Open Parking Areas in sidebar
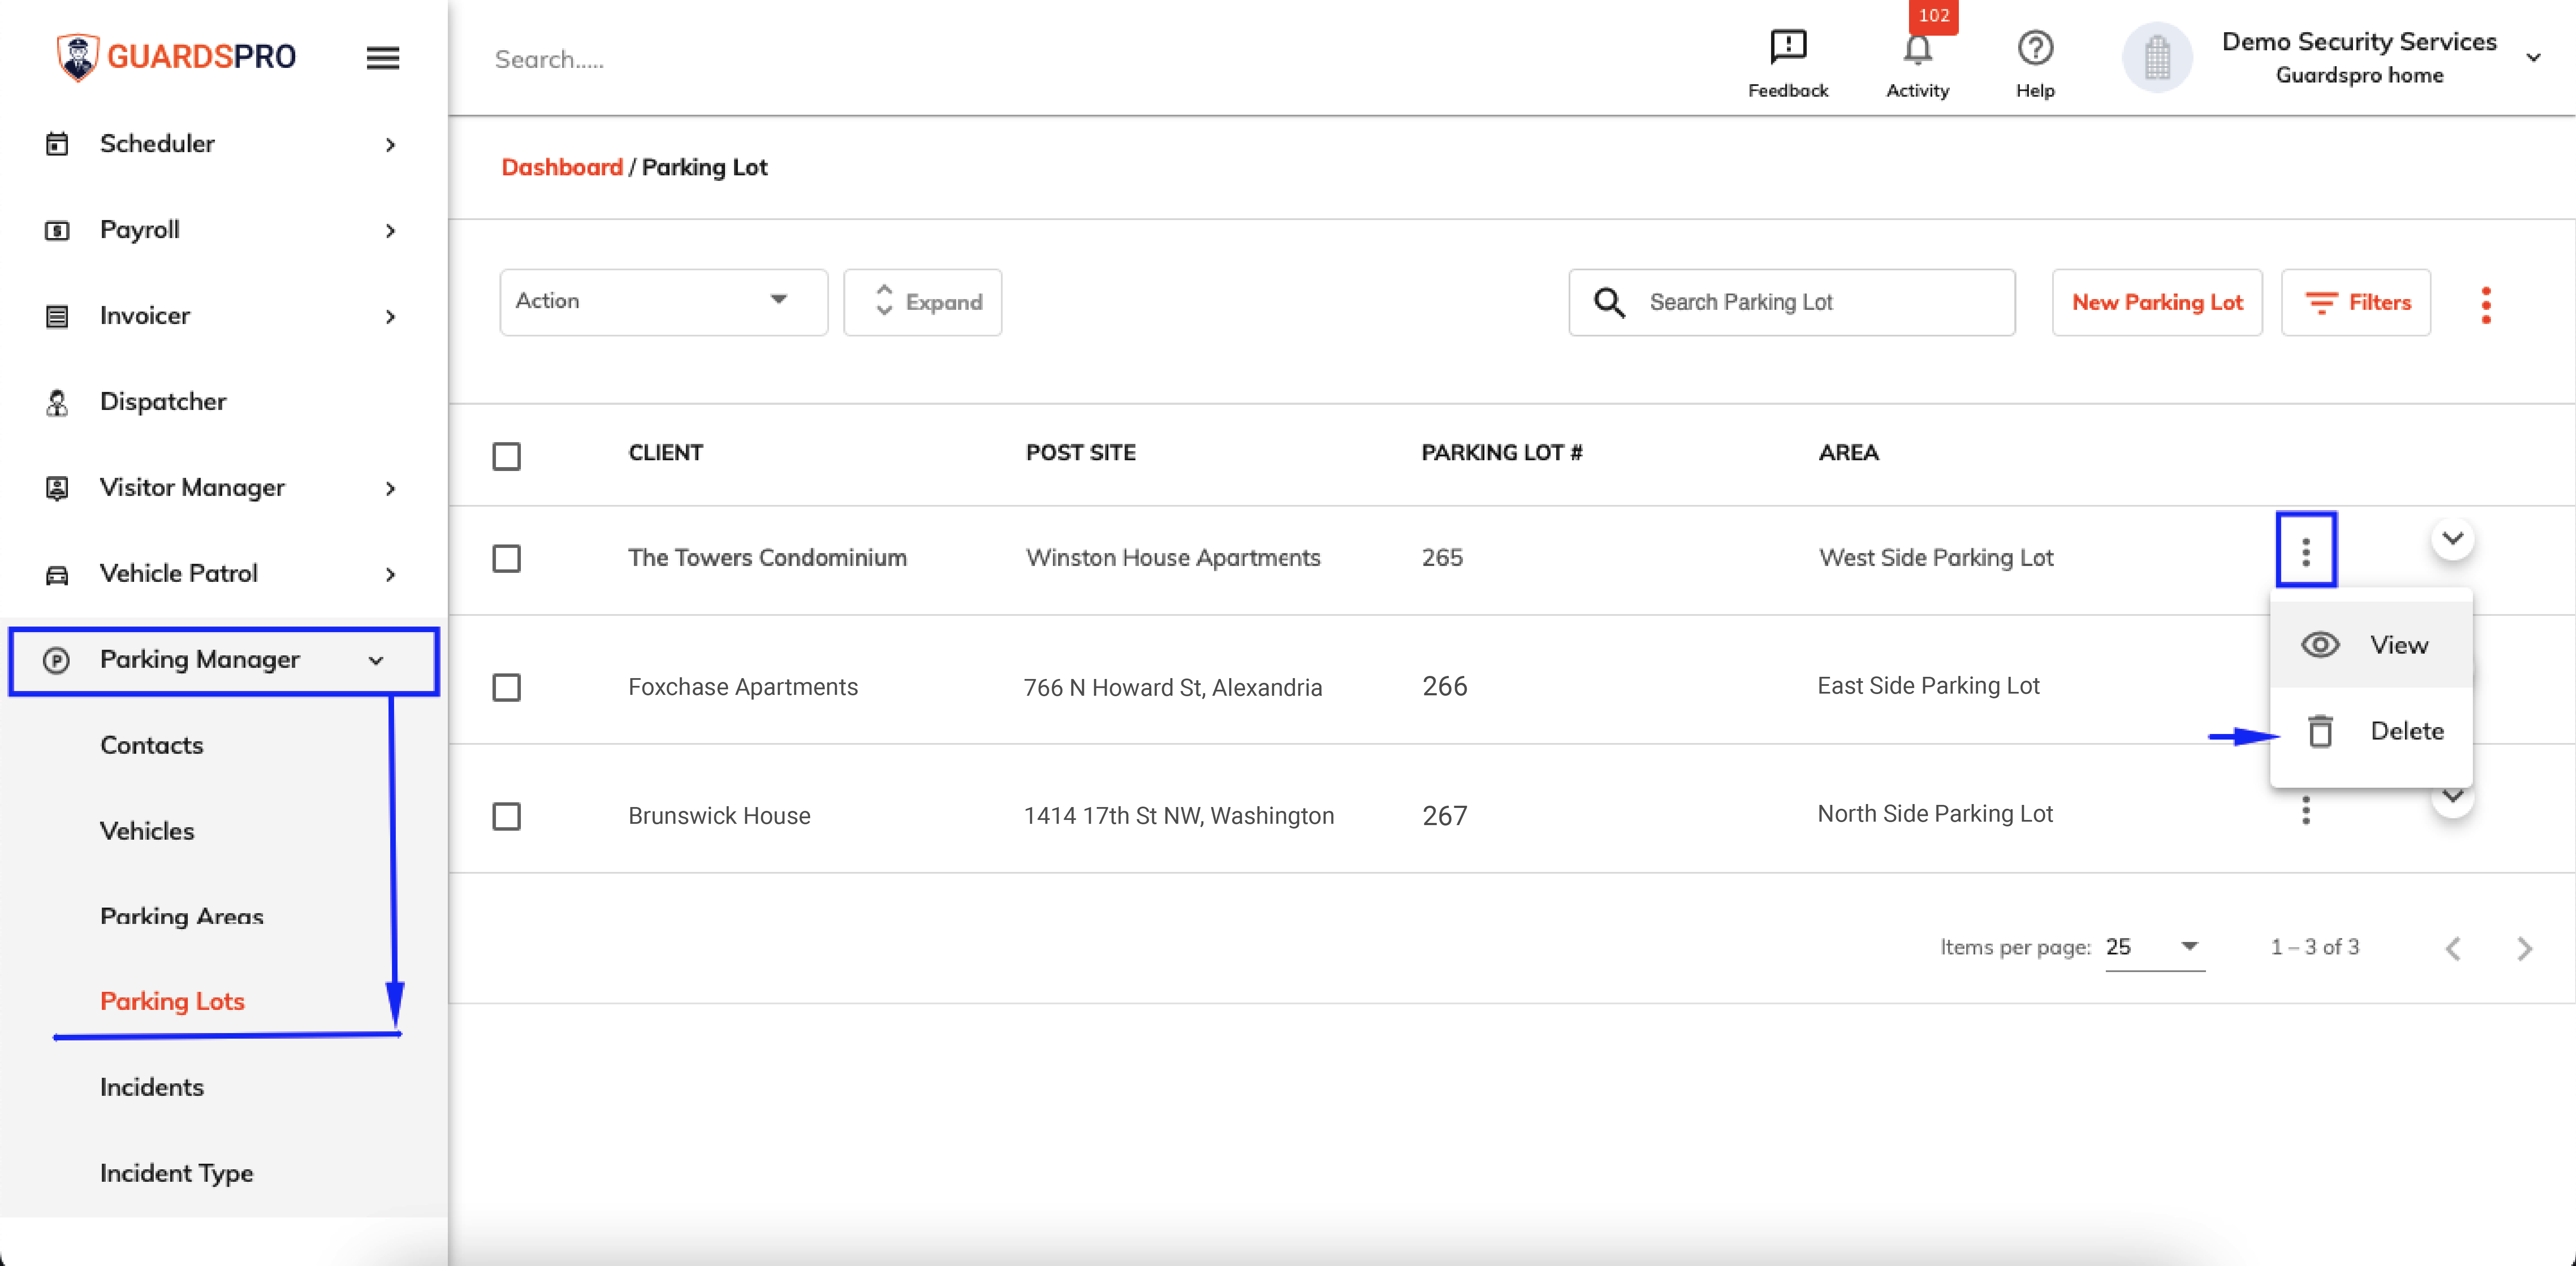The image size is (2576, 1266). [182, 916]
